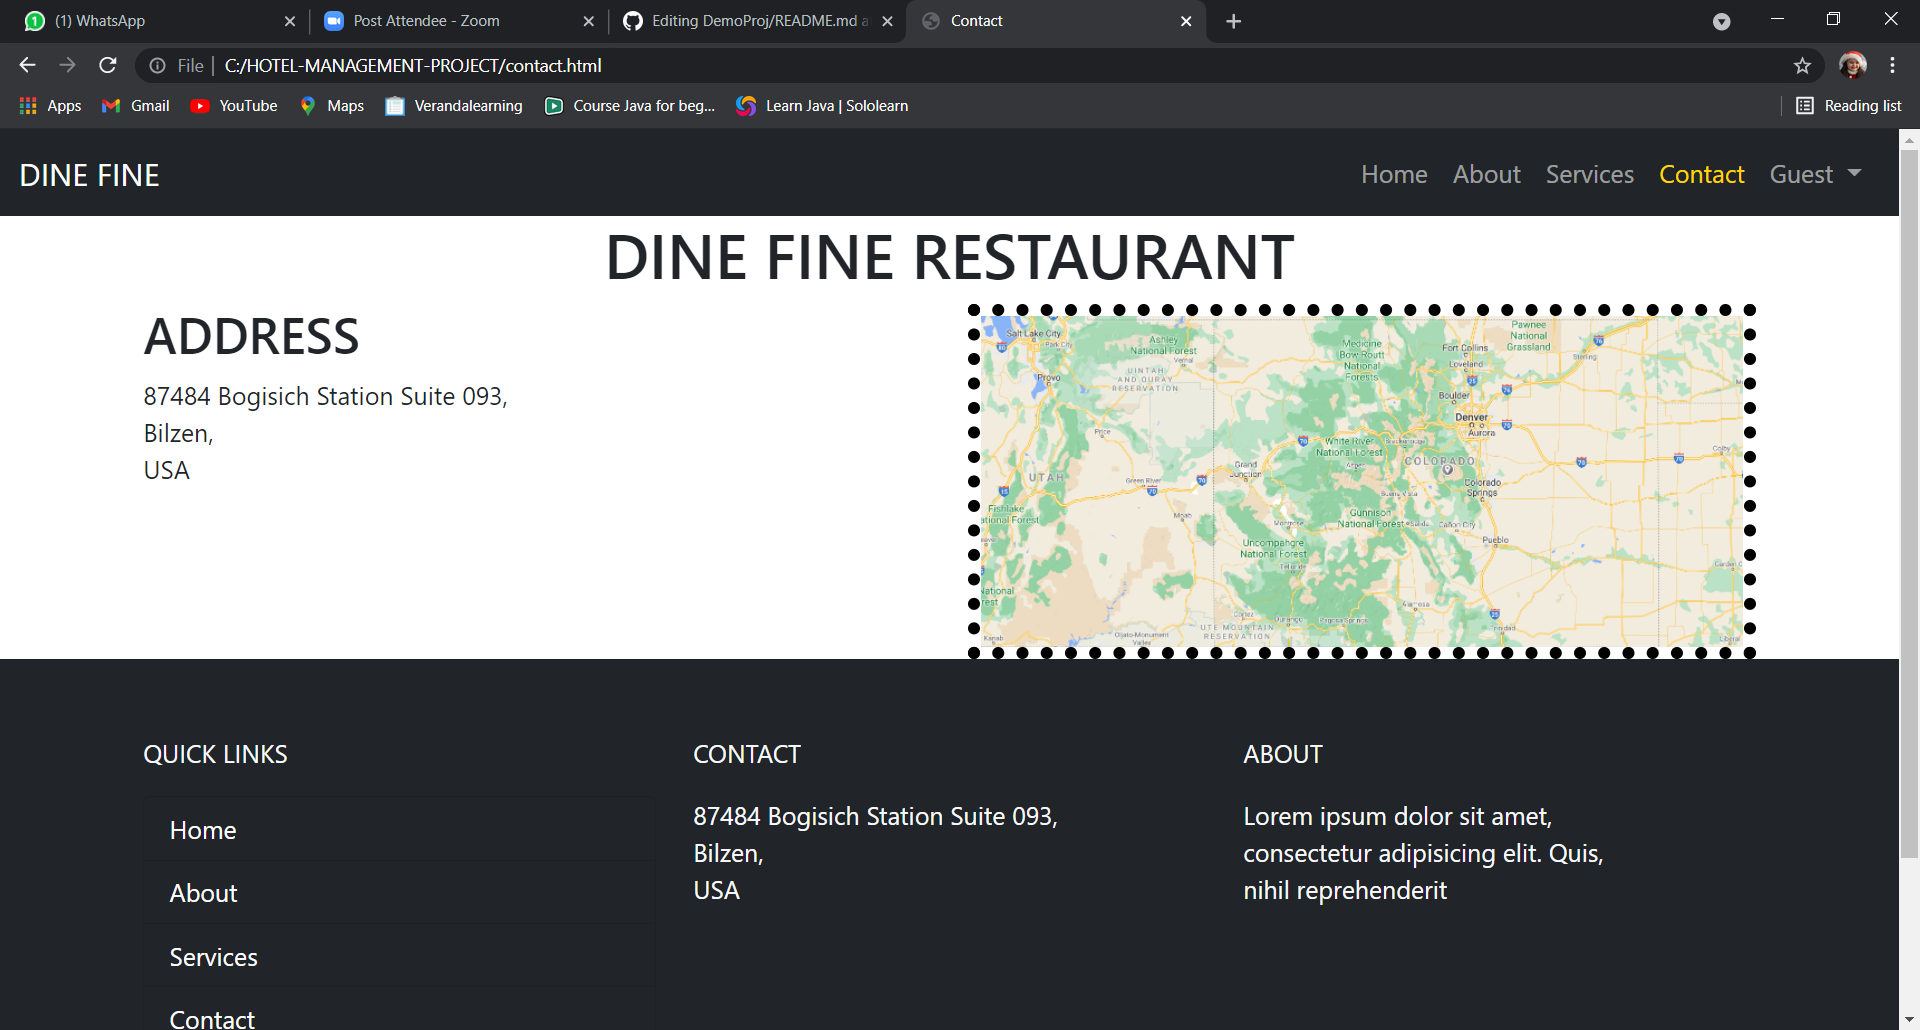Click the browser back navigation arrow
This screenshot has height=1030, width=1920.
26,65
